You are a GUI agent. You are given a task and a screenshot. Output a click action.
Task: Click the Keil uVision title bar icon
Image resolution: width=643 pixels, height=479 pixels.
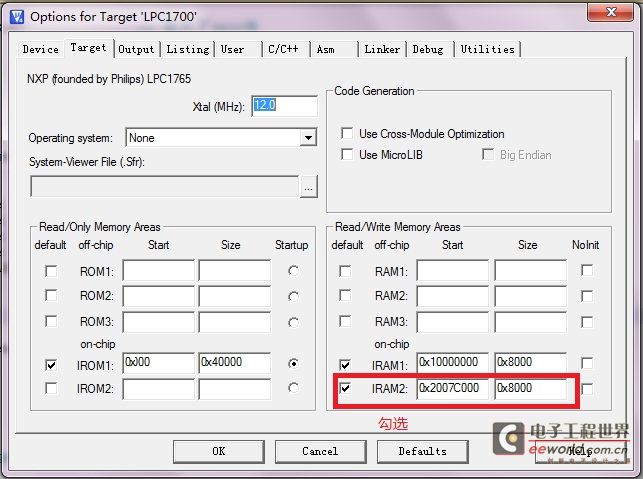16,17
